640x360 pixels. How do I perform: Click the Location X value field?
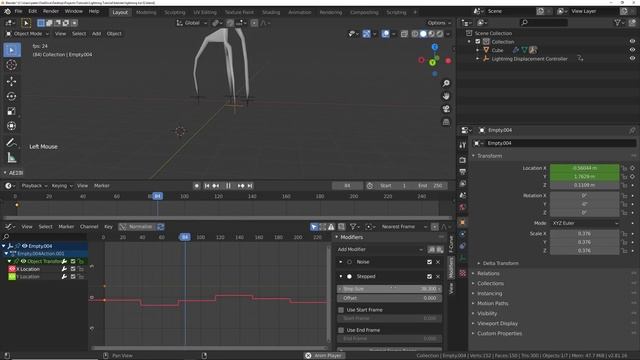[x=584, y=168]
